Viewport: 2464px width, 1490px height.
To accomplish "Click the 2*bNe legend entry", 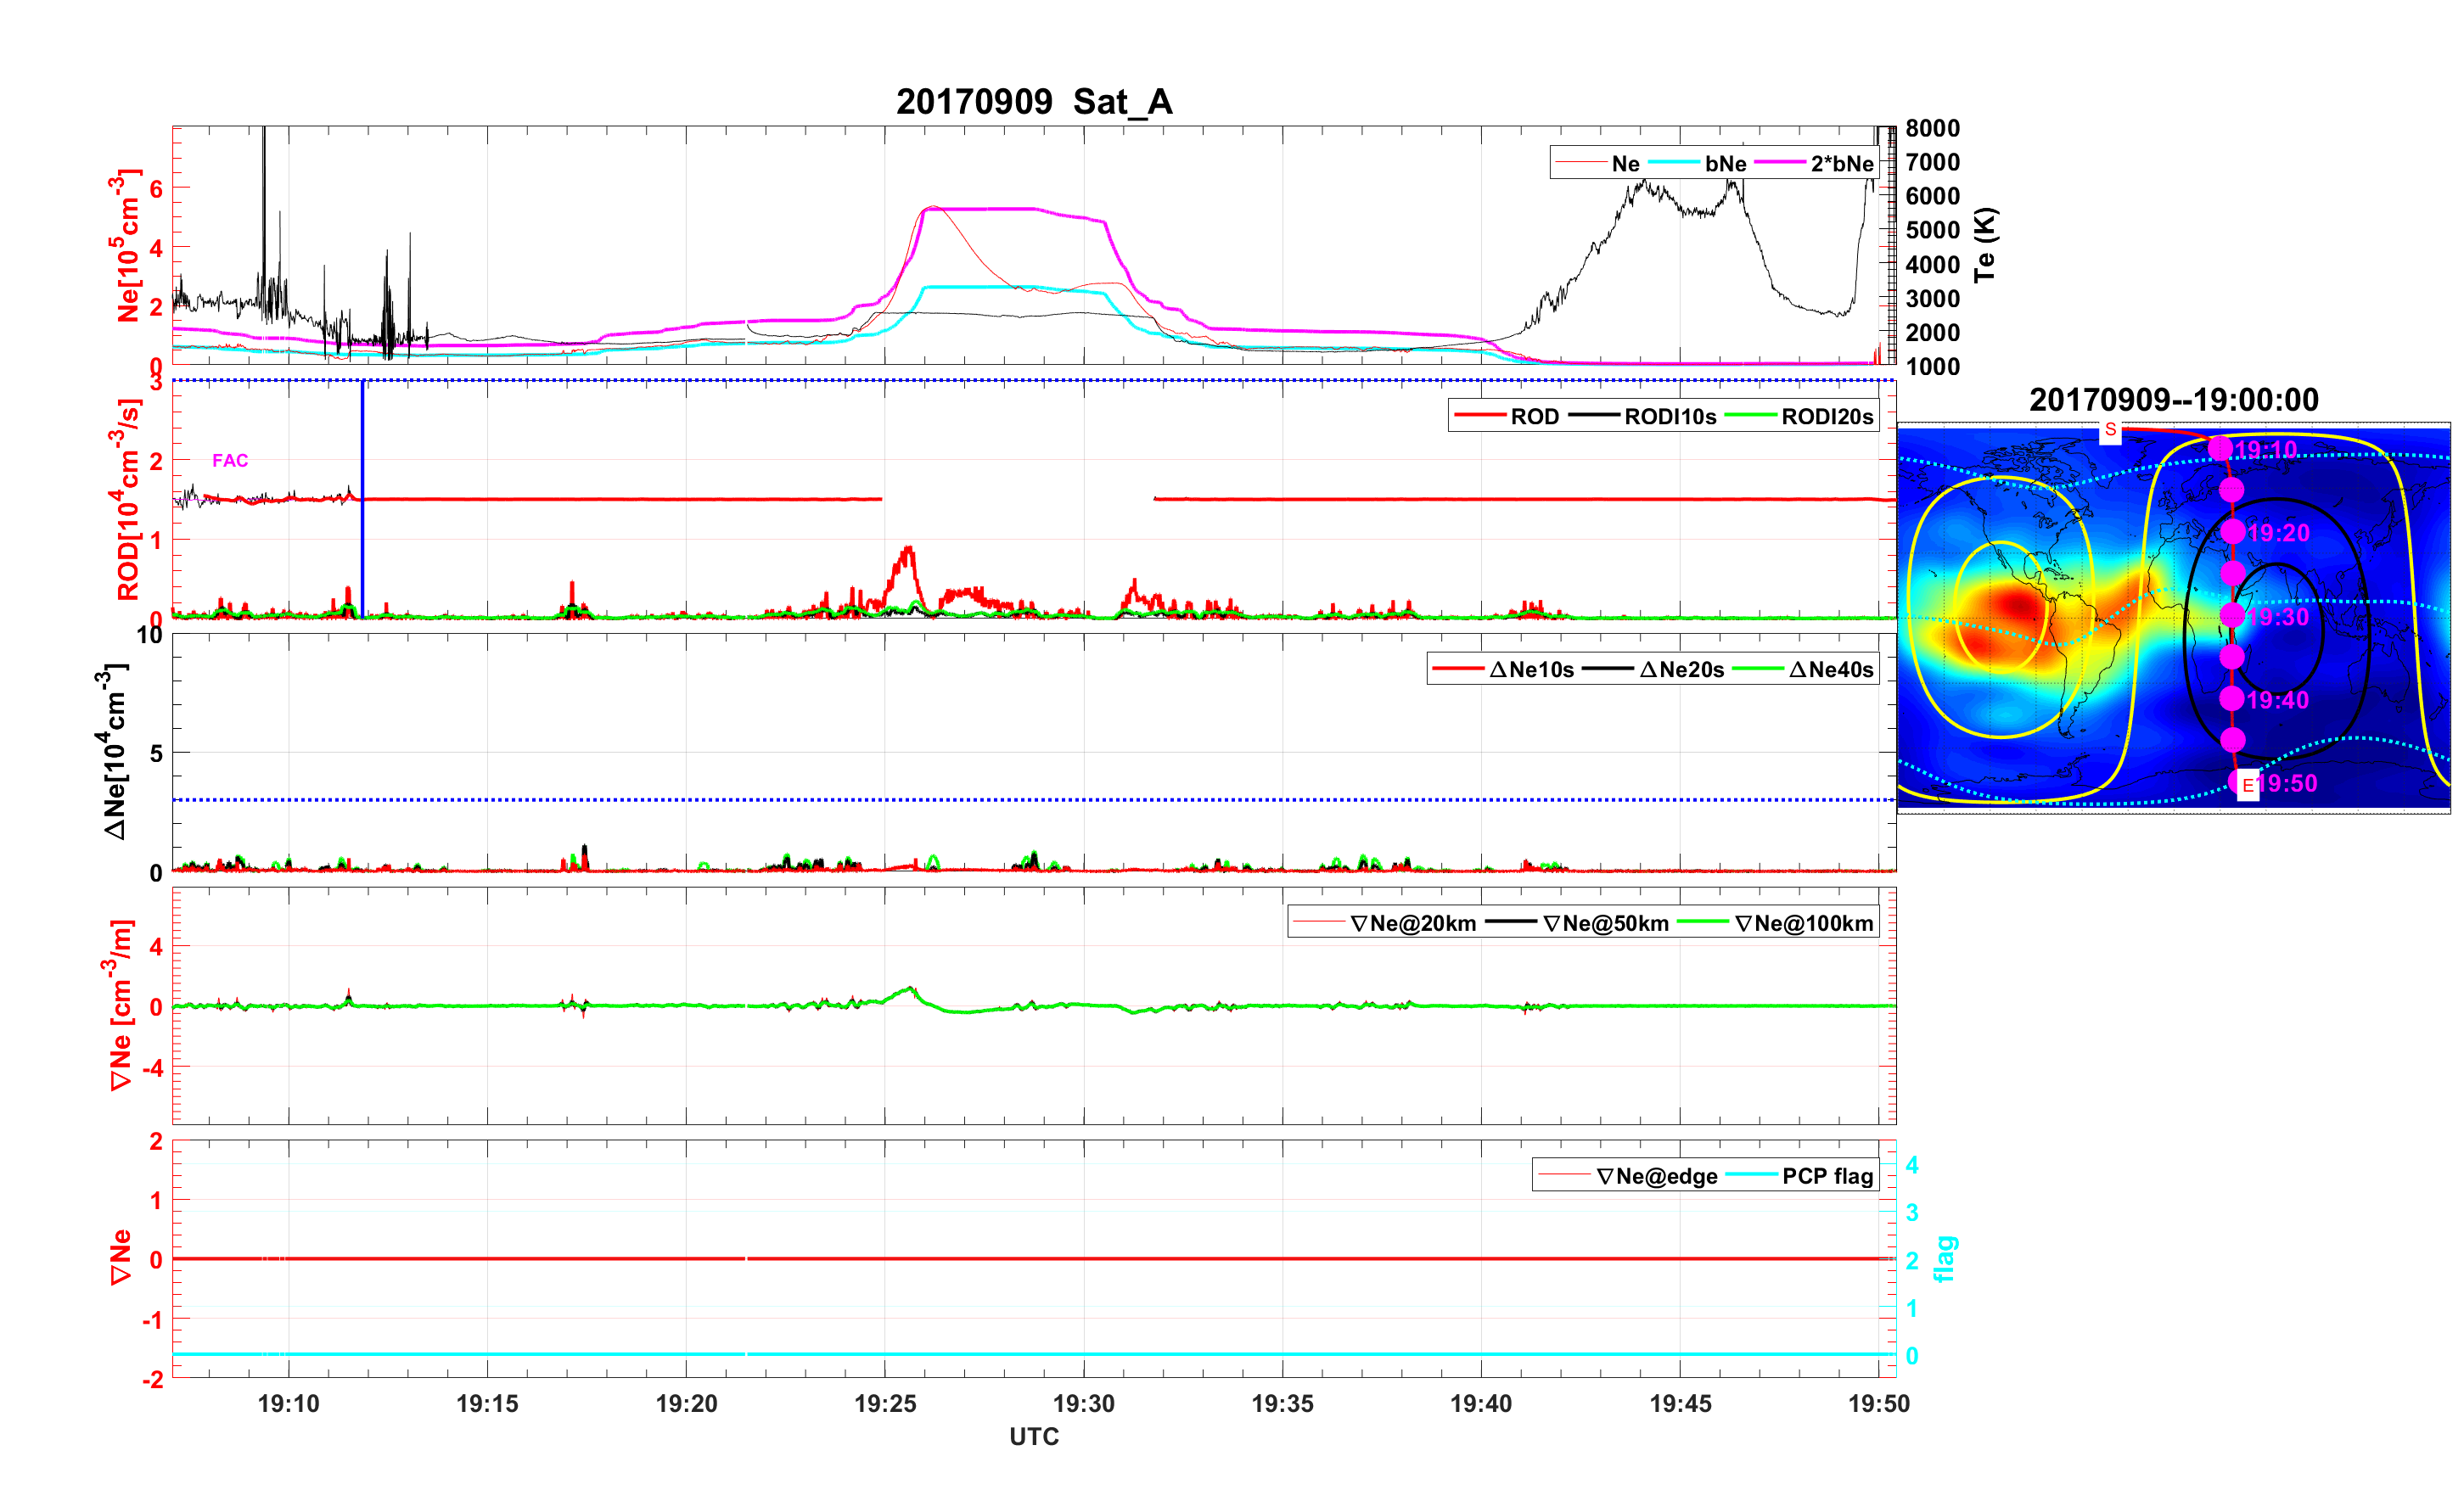I will point(1841,164).
